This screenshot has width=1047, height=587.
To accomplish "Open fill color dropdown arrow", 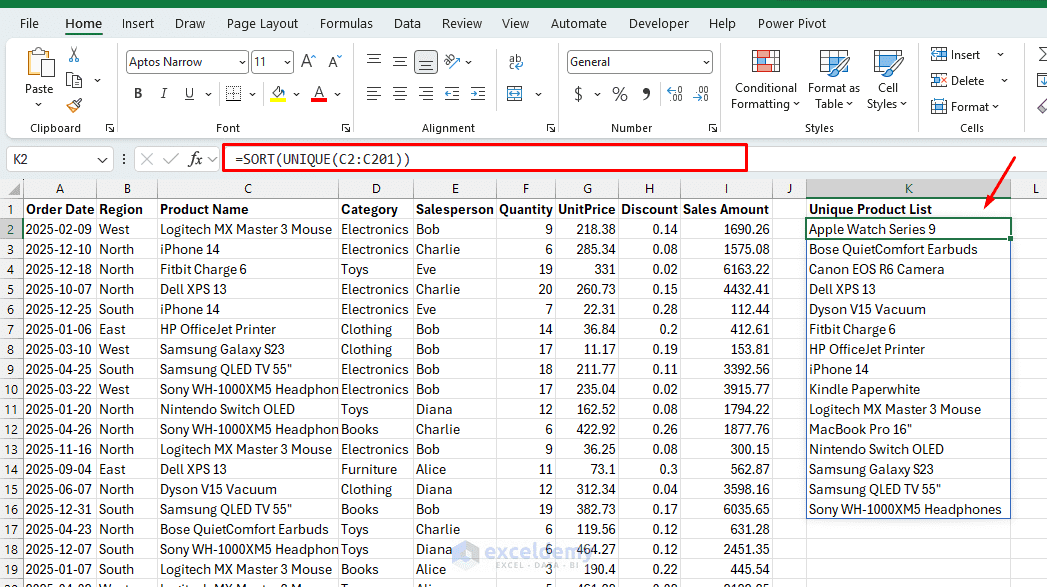I will (296, 94).
